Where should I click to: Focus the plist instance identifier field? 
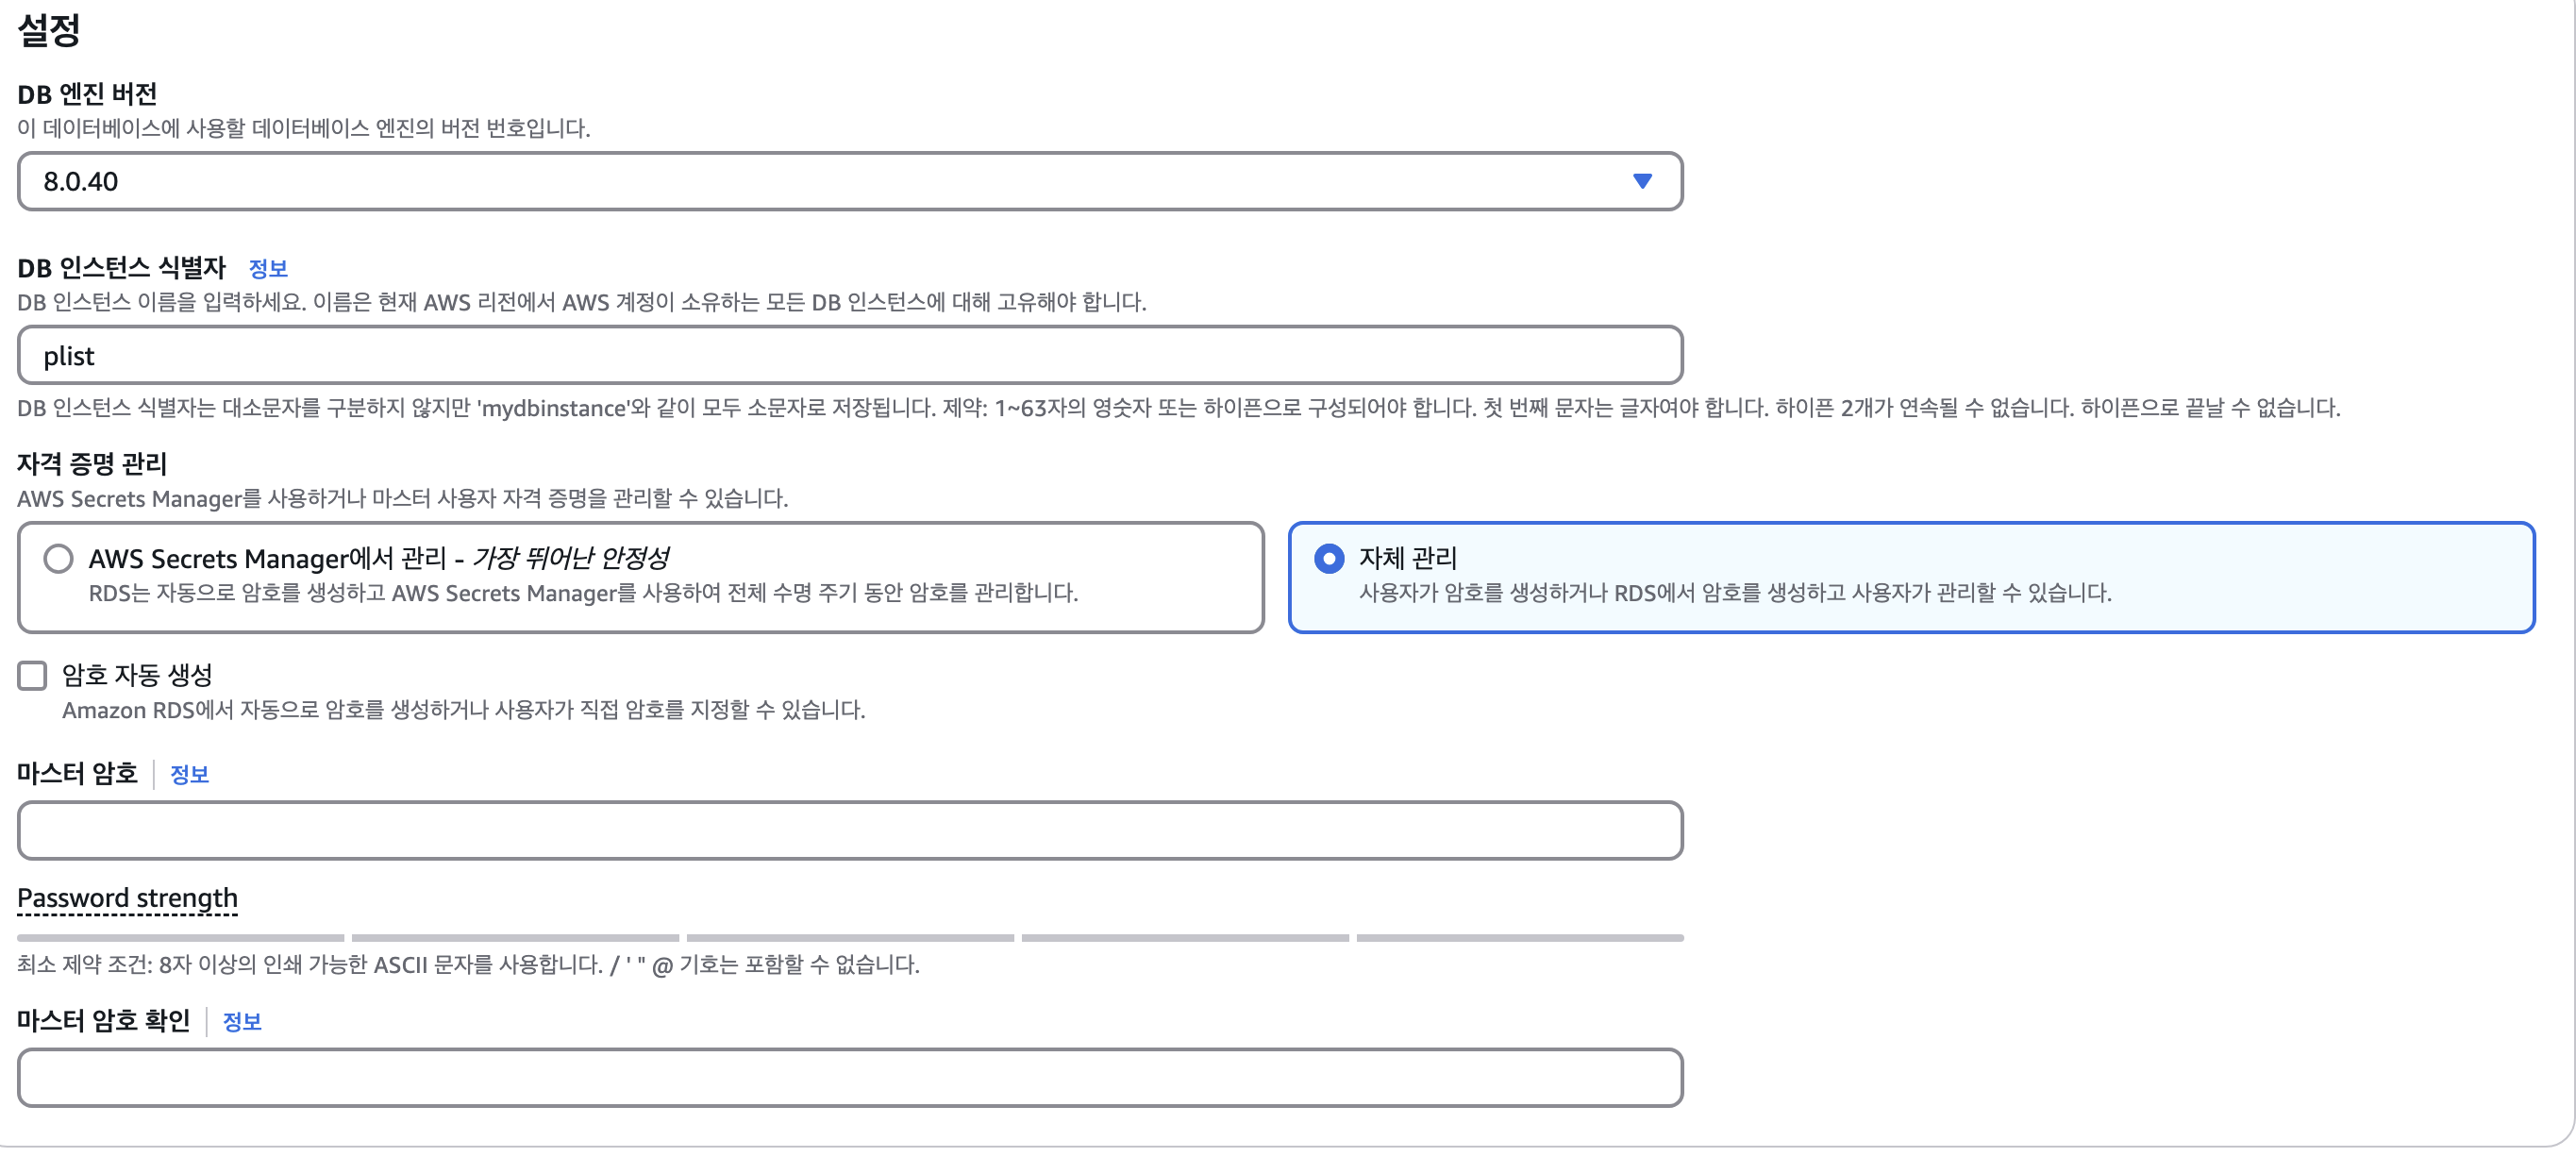(x=850, y=355)
